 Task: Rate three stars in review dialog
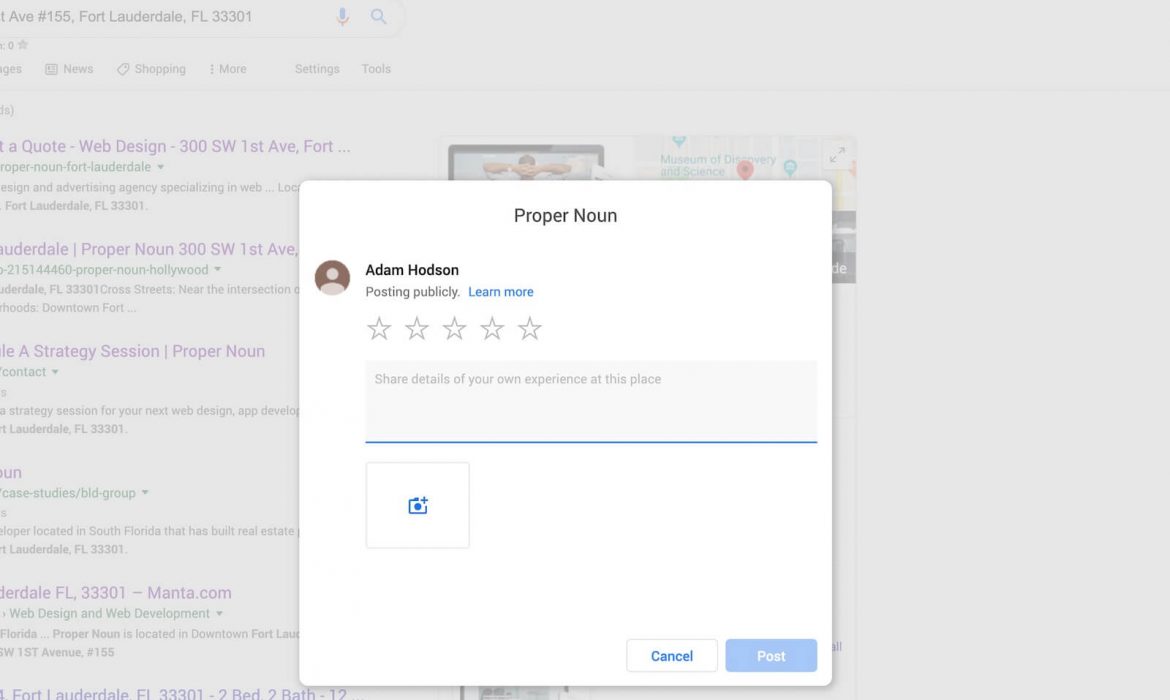click(x=454, y=328)
